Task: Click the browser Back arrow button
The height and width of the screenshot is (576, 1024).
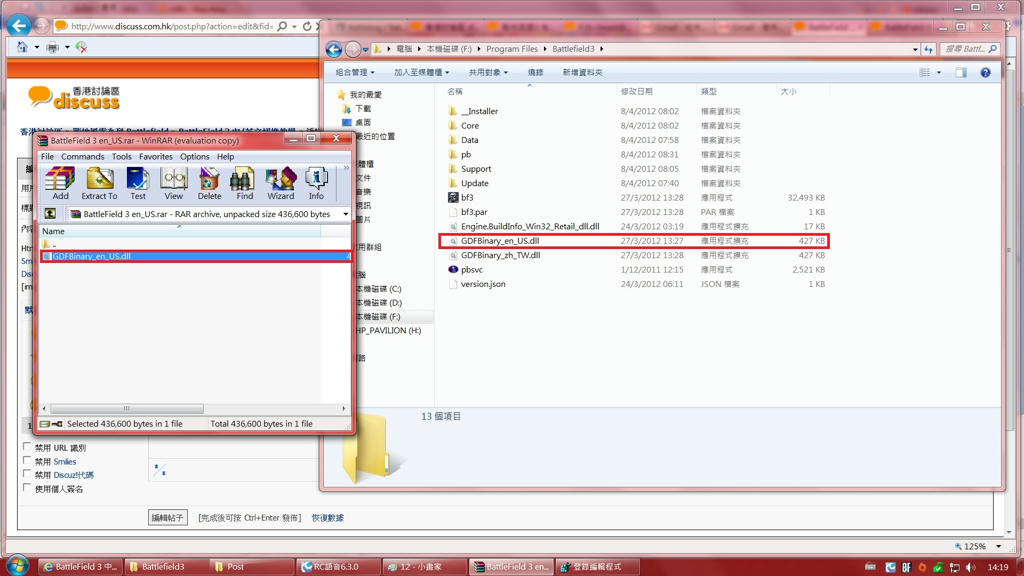Action: [x=19, y=25]
